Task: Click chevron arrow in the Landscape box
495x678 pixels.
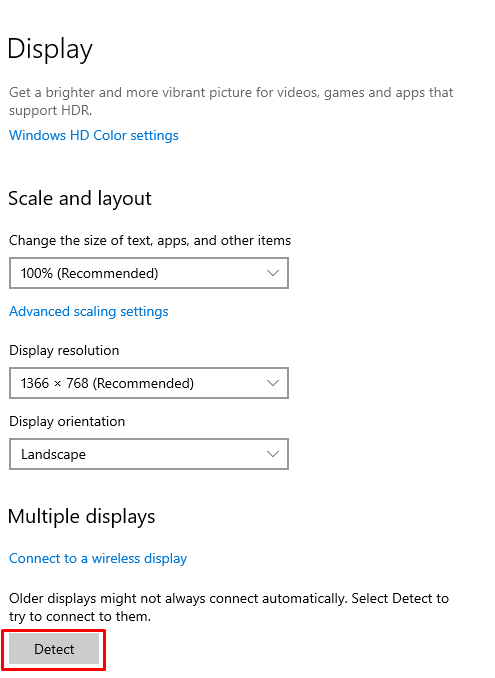Action: (273, 454)
